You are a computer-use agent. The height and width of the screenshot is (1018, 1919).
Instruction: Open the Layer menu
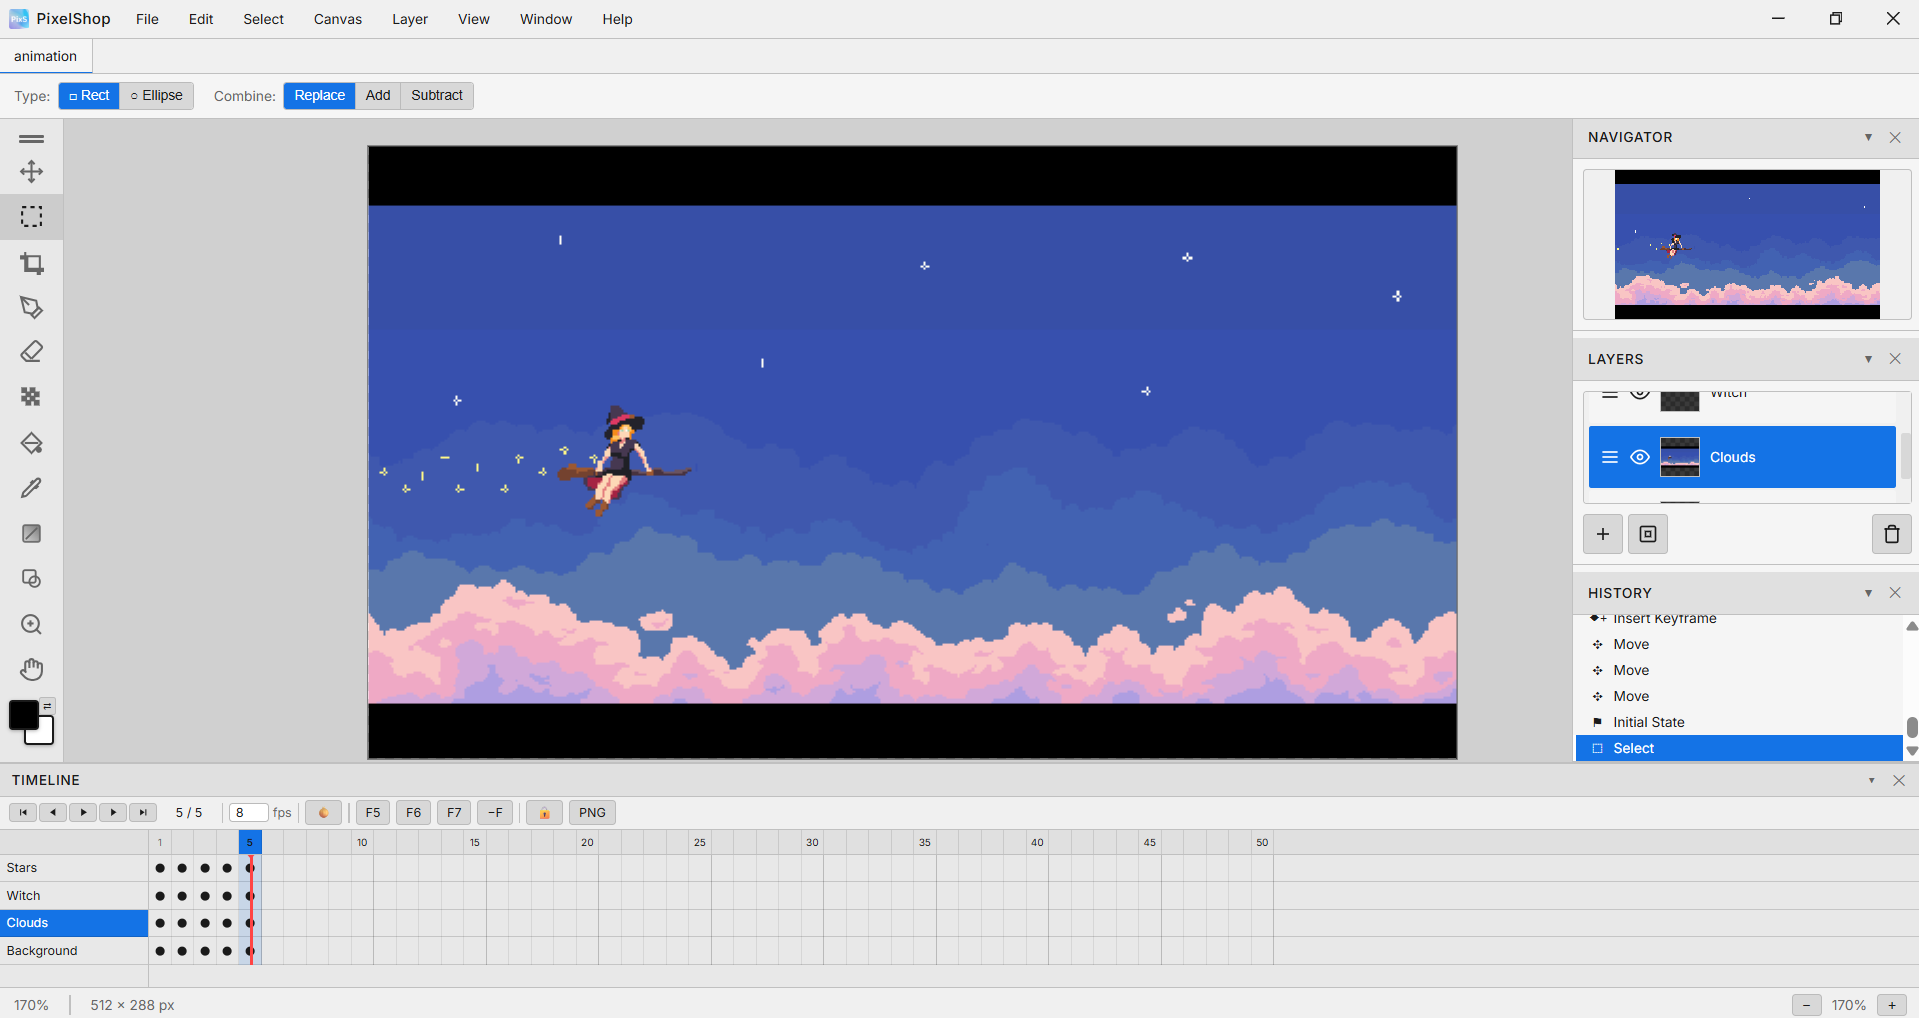(410, 19)
